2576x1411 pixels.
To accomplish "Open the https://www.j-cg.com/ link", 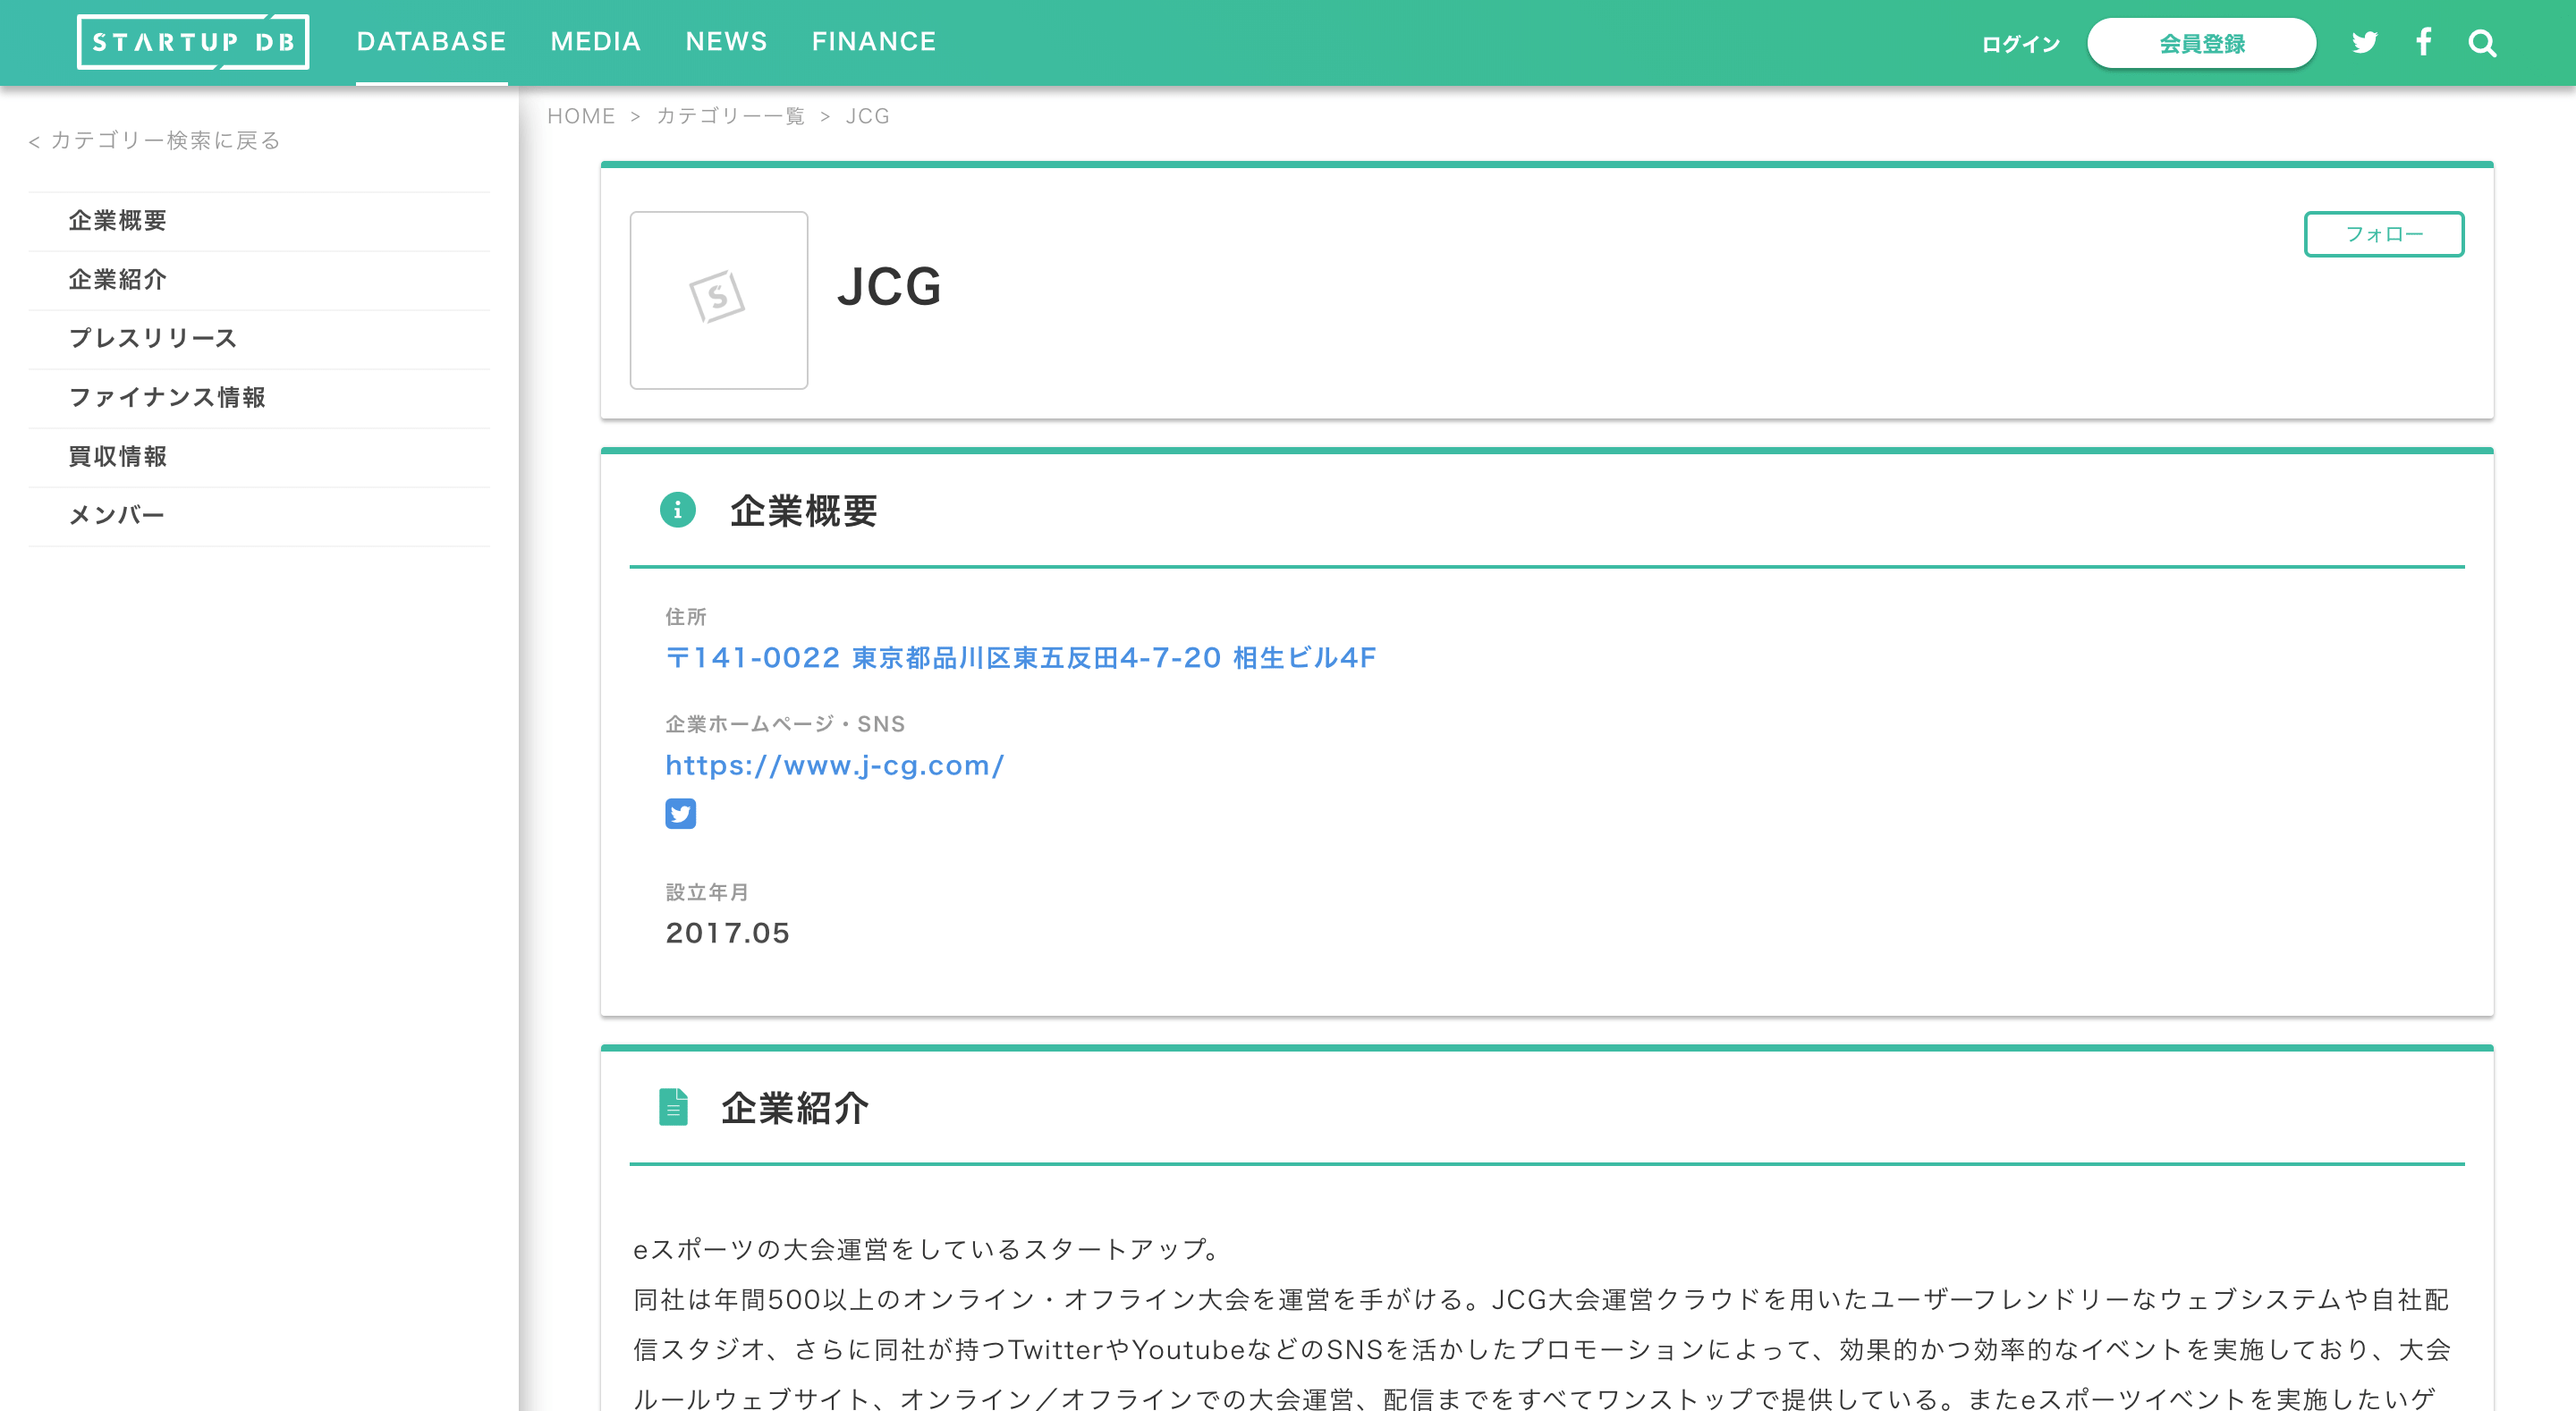I will click(835, 765).
